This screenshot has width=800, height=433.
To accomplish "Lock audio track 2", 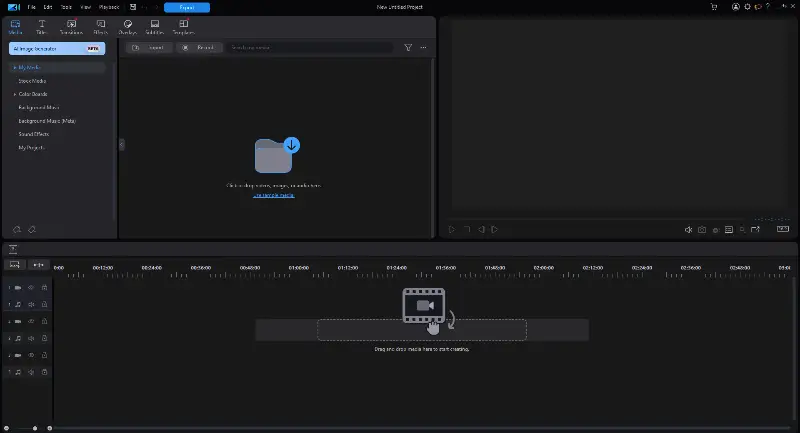I will 44,338.
